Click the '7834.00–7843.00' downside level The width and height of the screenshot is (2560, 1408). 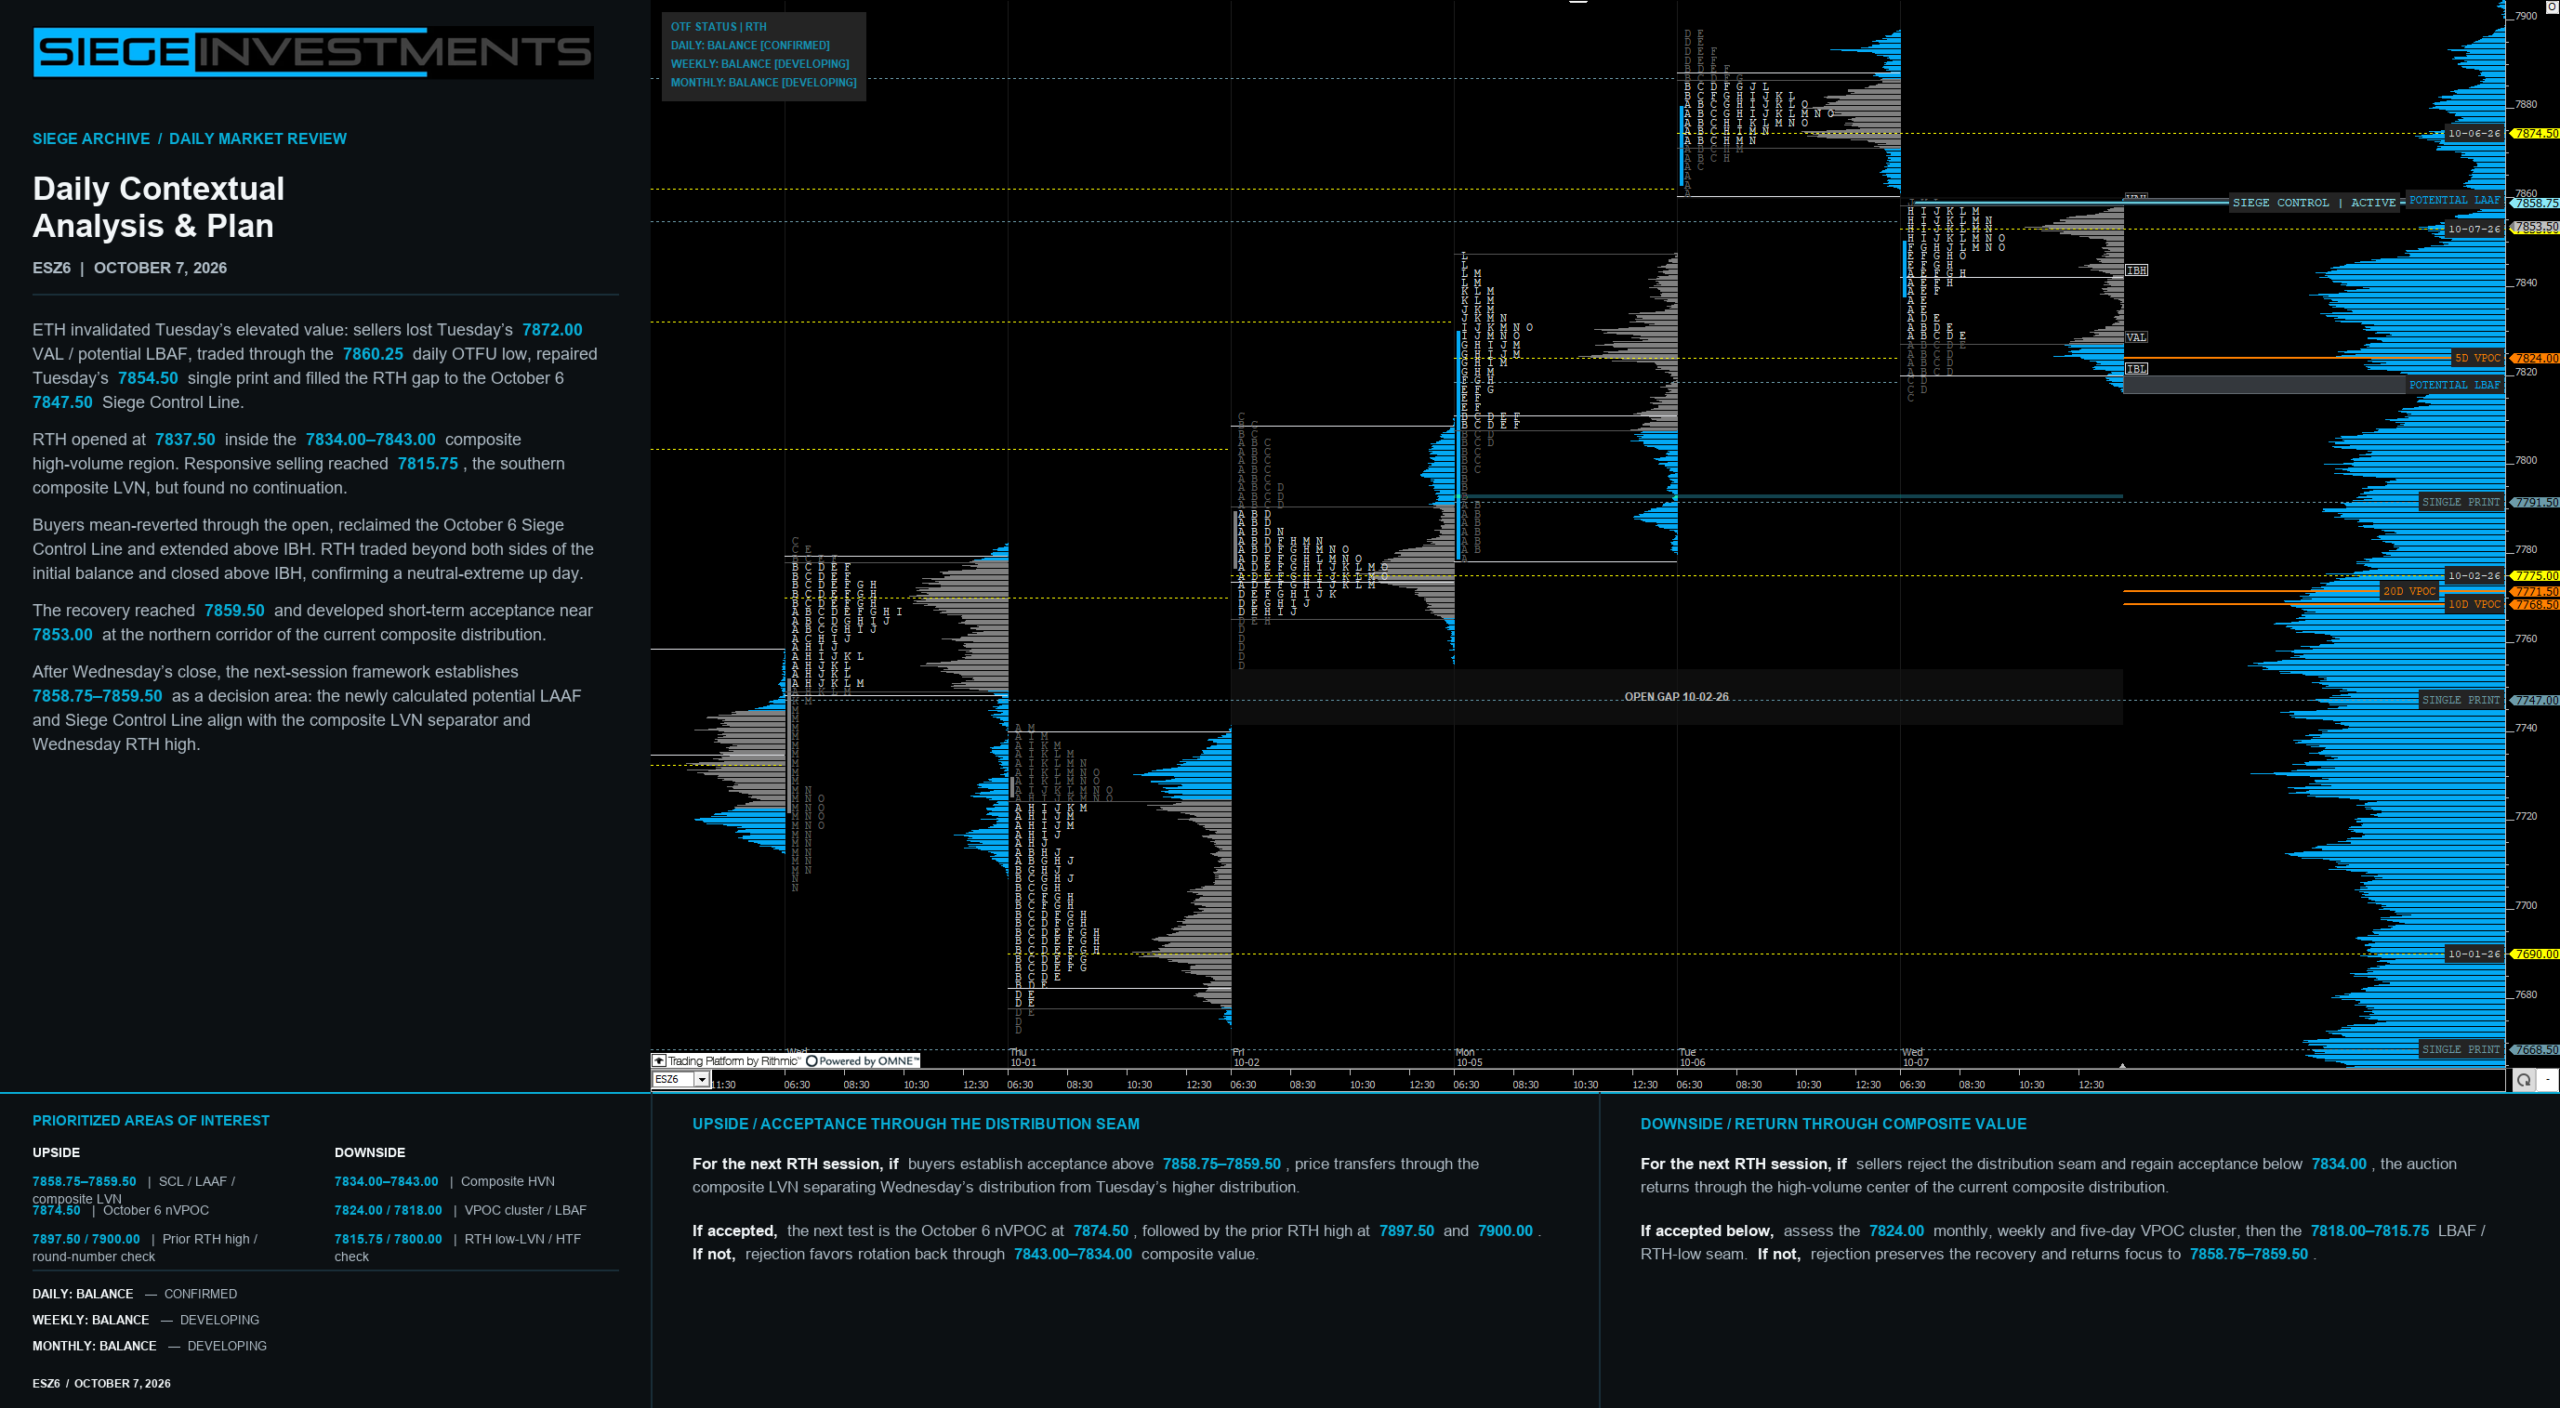(x=386, y=1182)
